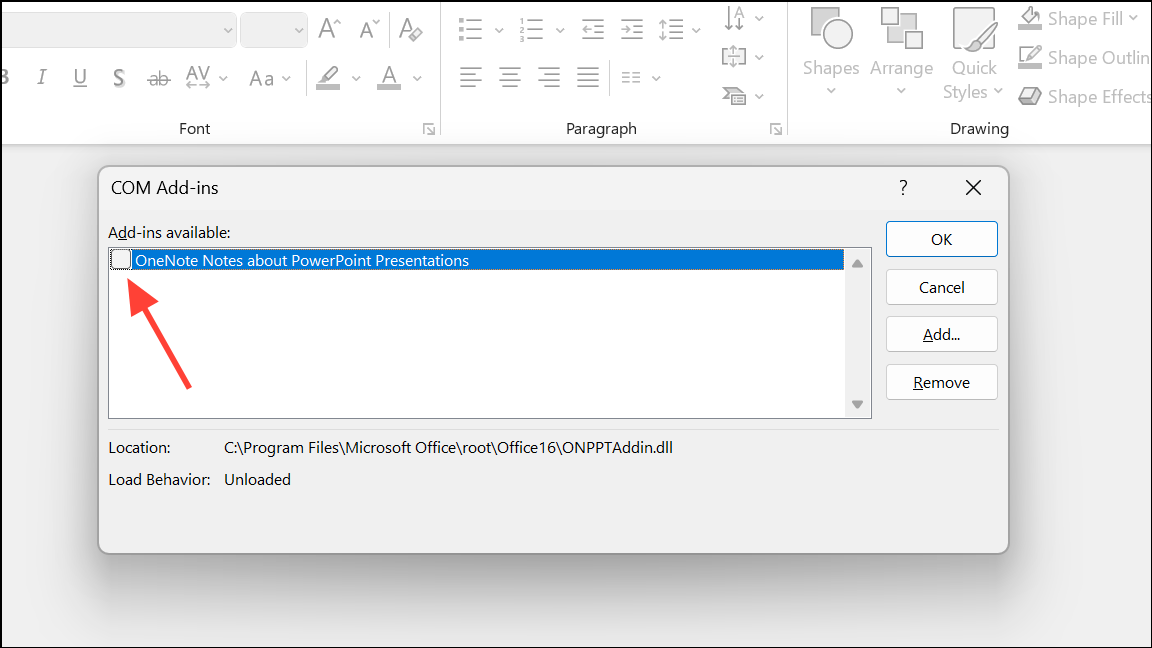The image size is (1152, 648).
Task: Apply strikethrough to text
Action: tap(157, 77)
